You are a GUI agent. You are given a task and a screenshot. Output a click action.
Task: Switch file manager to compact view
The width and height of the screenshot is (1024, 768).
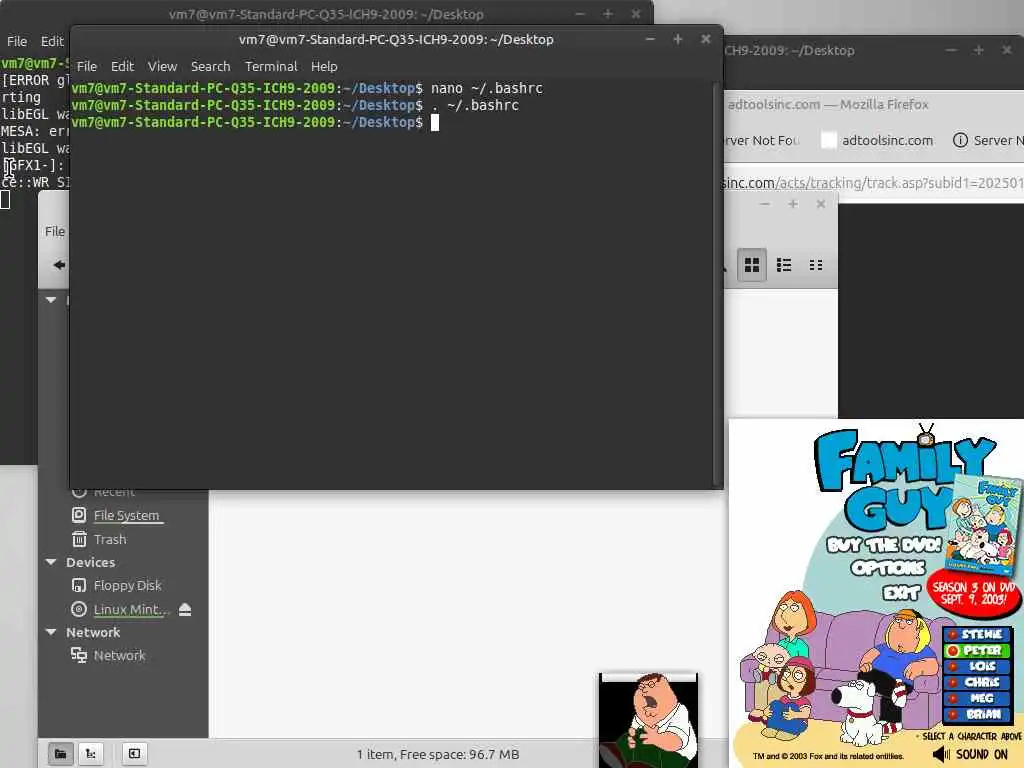coord(816,264)
